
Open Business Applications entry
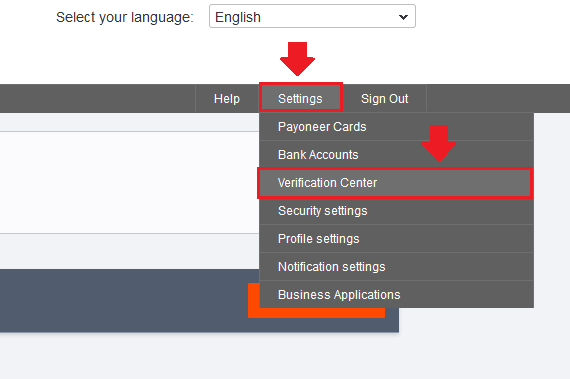396,294
